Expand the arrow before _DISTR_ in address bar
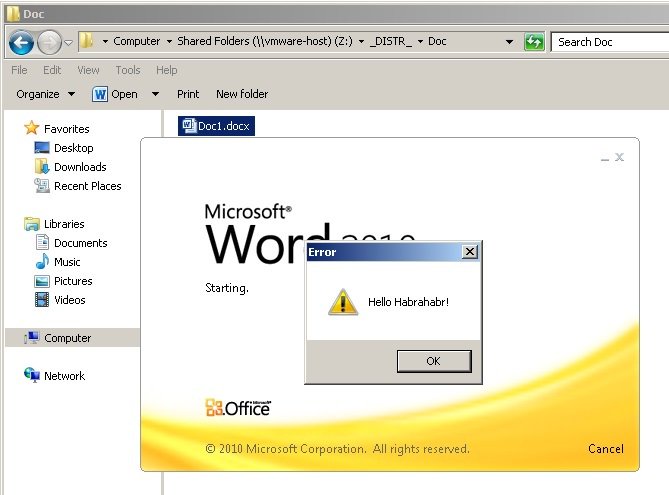The height and width of the screenshot is (495, 669). [361, 41]
